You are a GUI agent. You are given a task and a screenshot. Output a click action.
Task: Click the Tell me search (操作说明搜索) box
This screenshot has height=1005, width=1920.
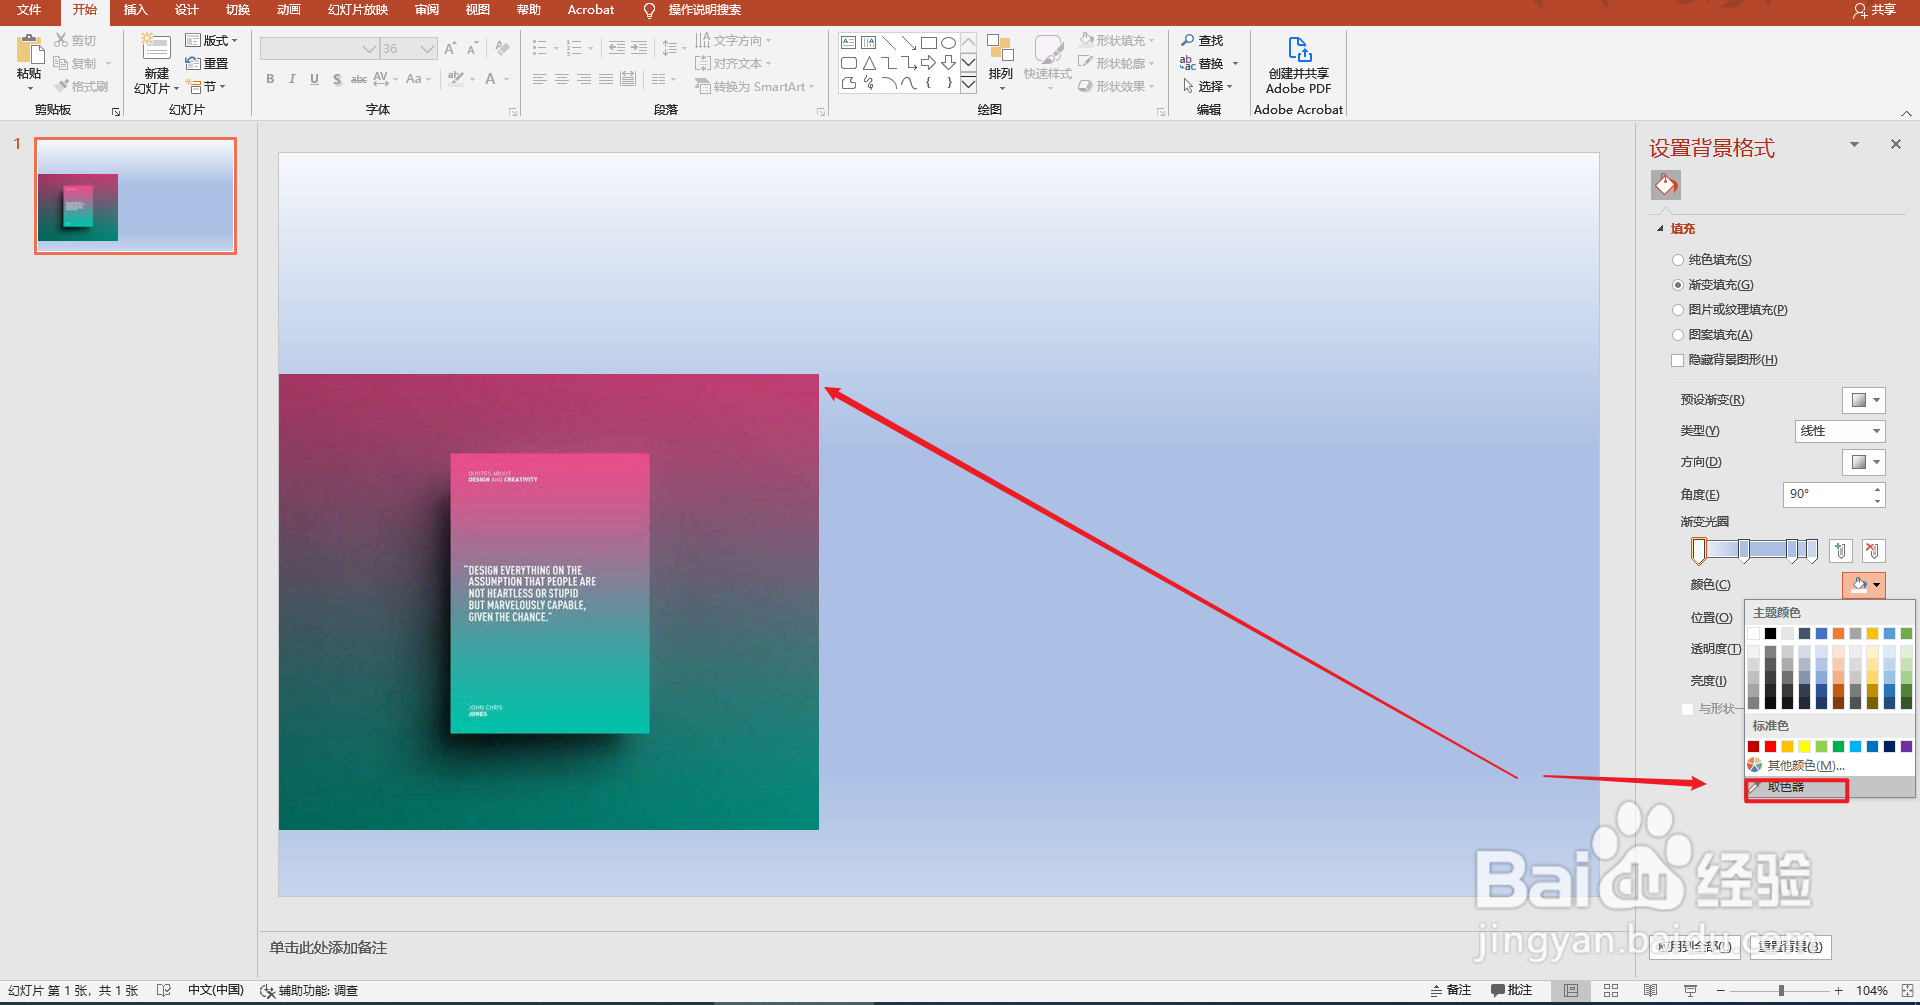click(704, 10)
